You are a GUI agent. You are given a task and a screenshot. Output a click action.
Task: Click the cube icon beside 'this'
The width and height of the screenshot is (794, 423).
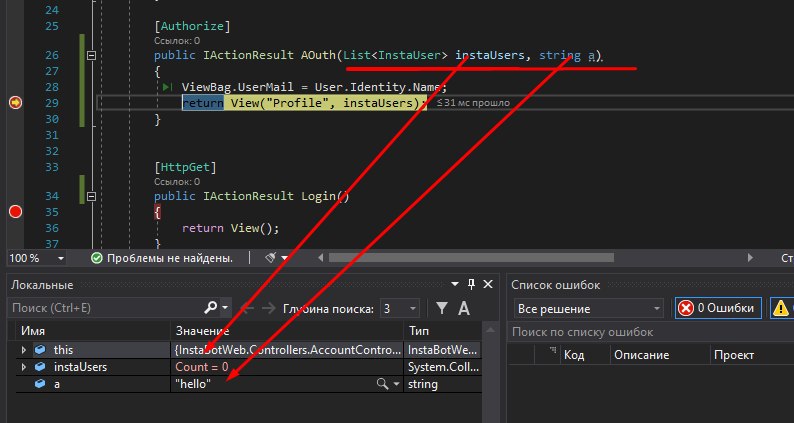40,350
